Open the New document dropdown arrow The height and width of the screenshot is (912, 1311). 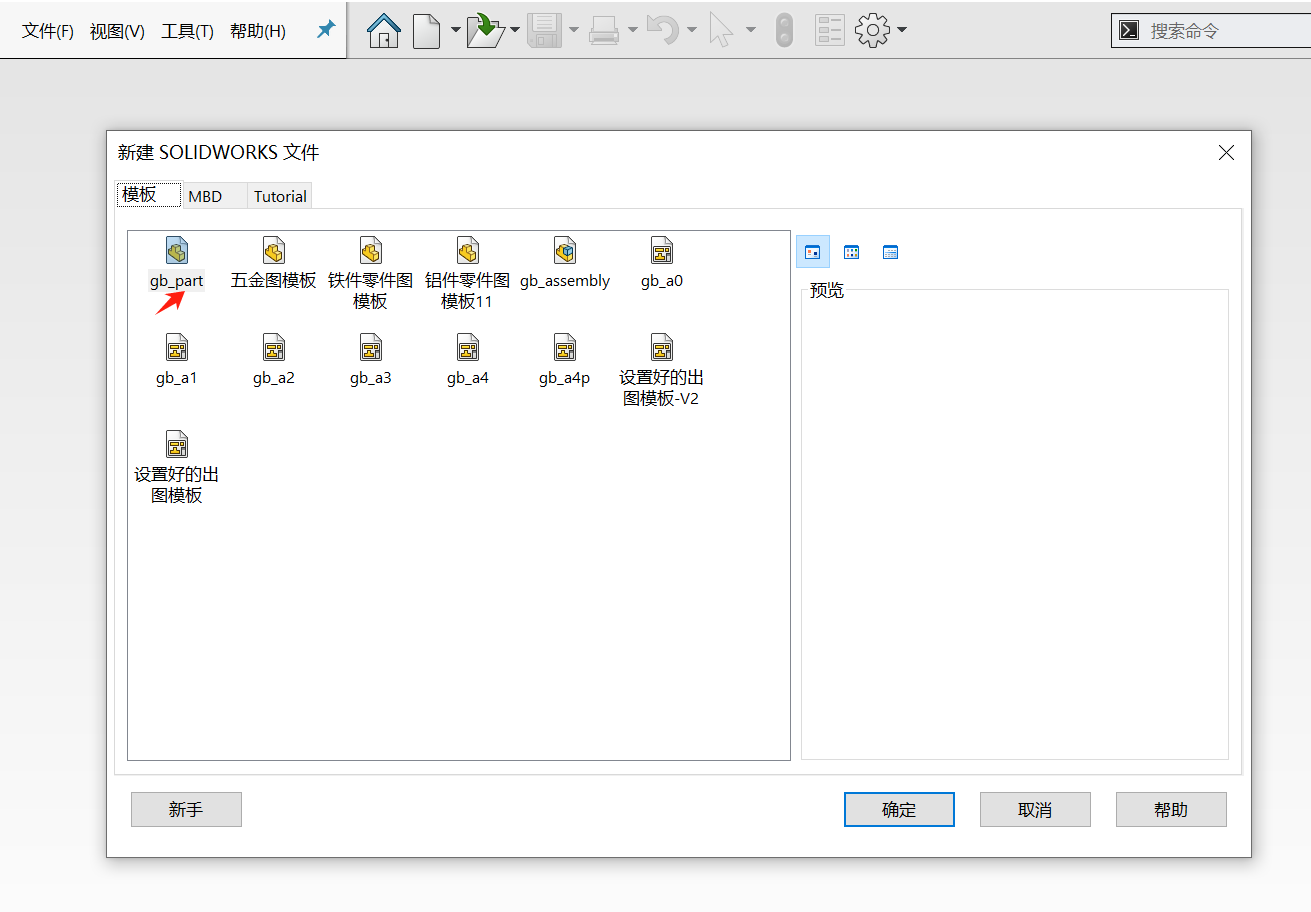pos(455,30)
